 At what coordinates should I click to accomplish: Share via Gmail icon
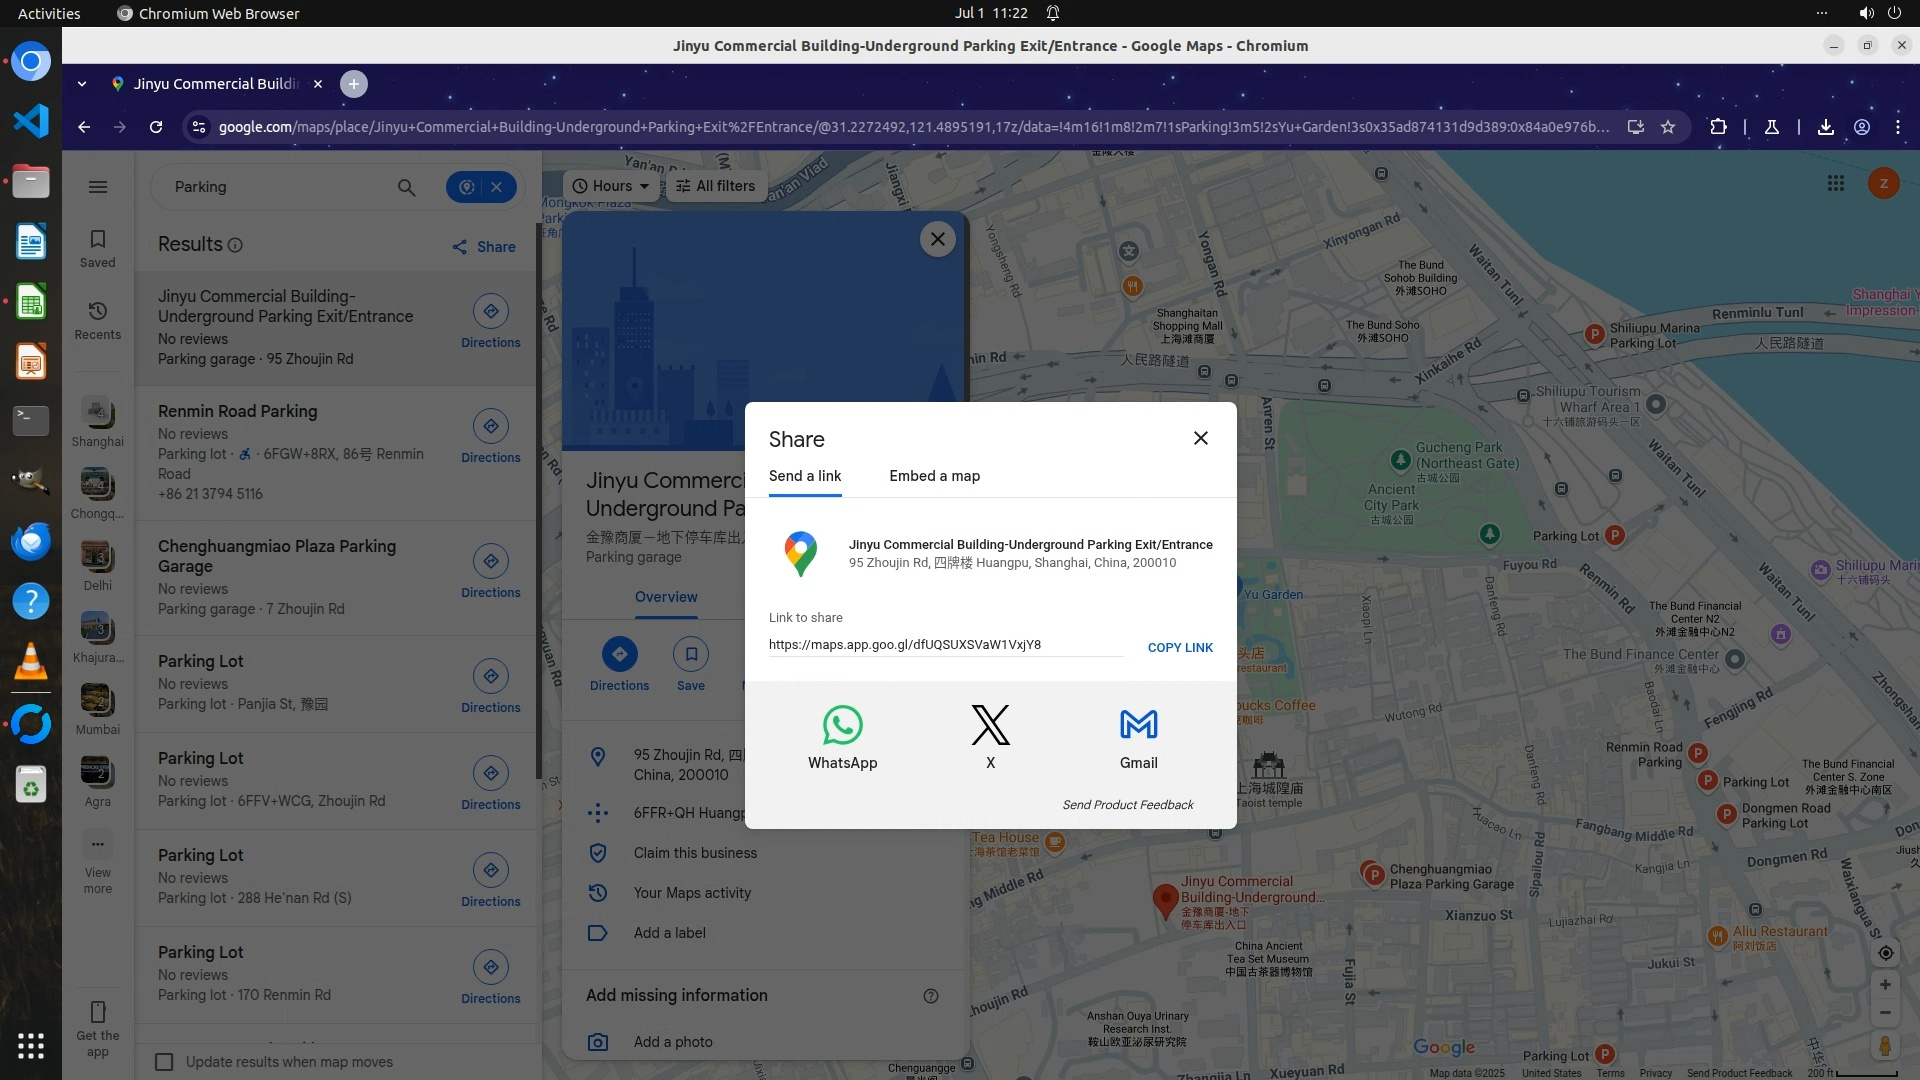pyautogui.click(x=1138, y=726)
